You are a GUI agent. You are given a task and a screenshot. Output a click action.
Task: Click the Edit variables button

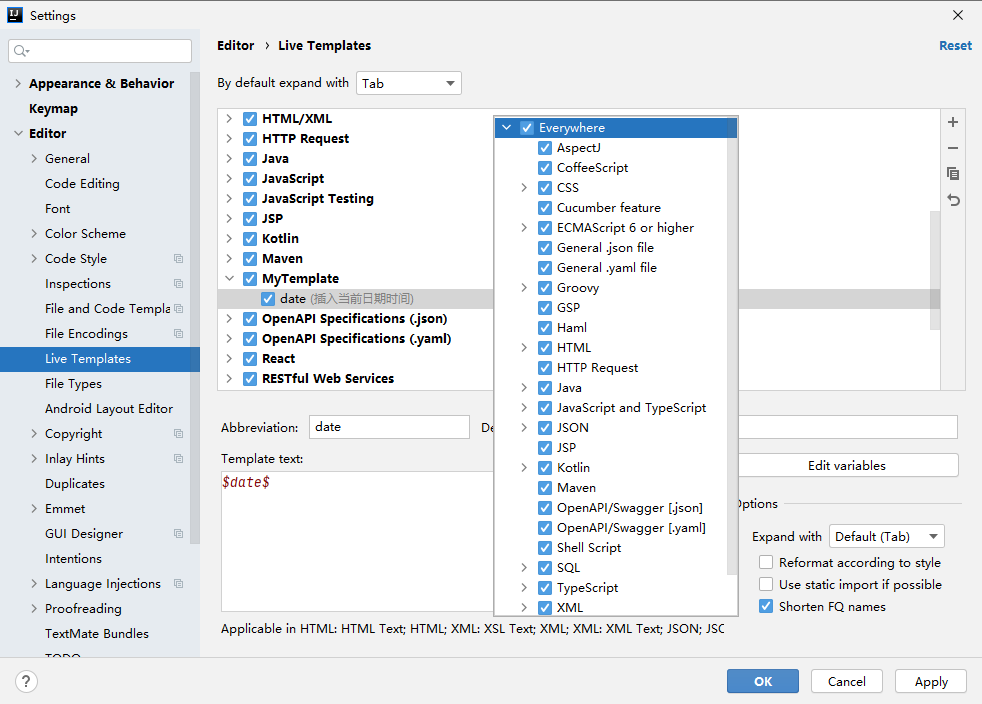click(846, 465)
